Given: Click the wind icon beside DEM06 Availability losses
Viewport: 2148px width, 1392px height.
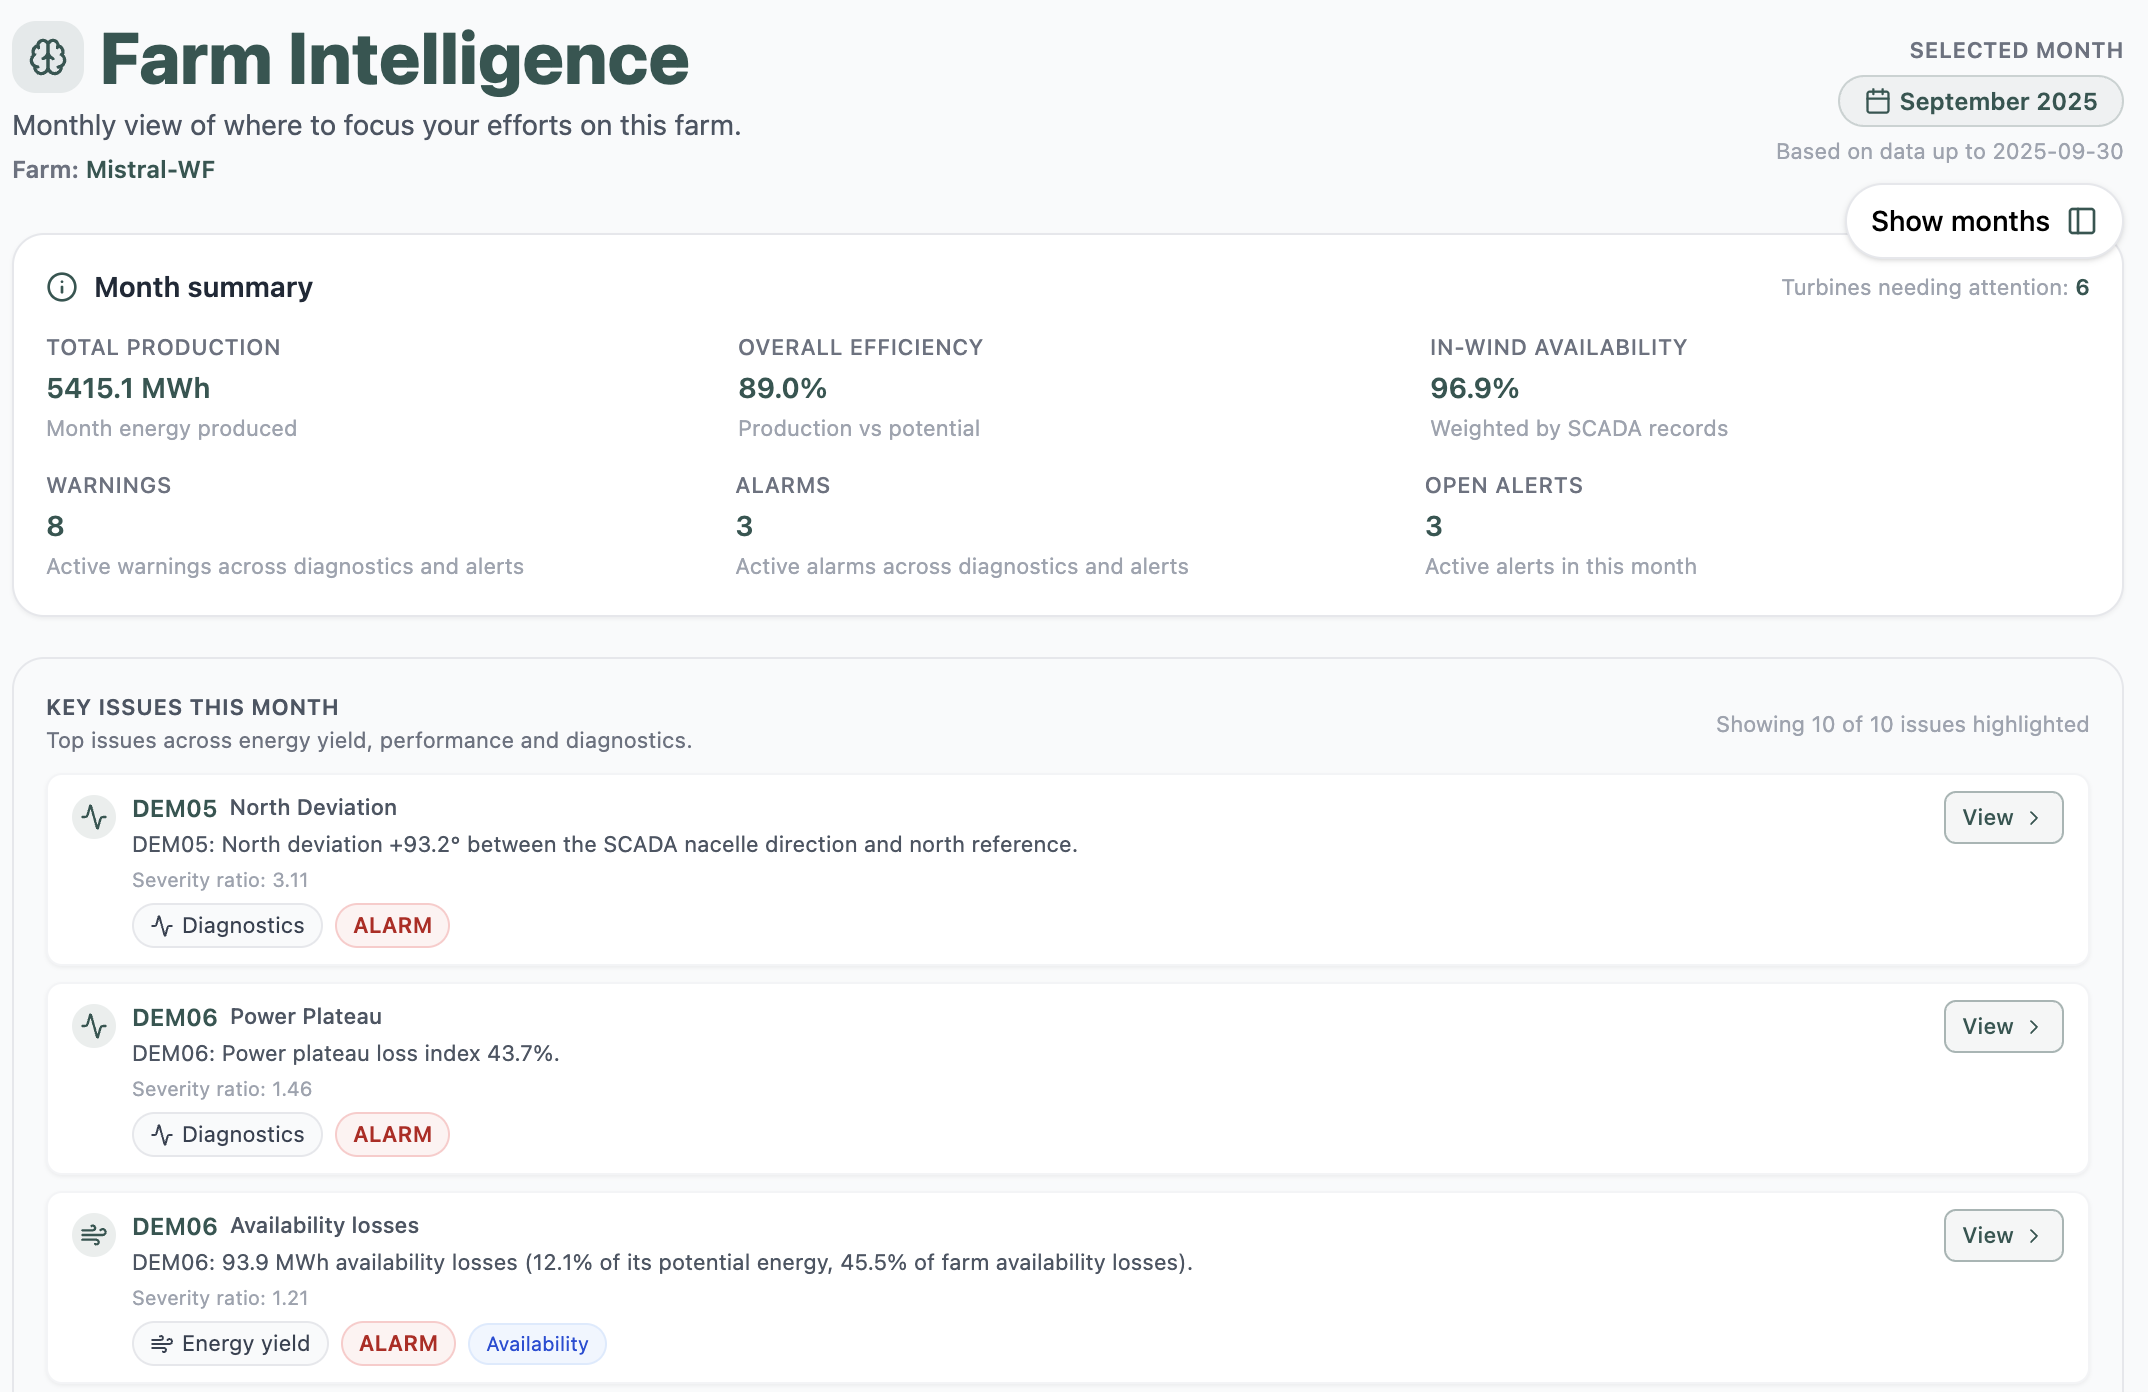Looking at the screenshot, I should click(x=94, y=1236).
